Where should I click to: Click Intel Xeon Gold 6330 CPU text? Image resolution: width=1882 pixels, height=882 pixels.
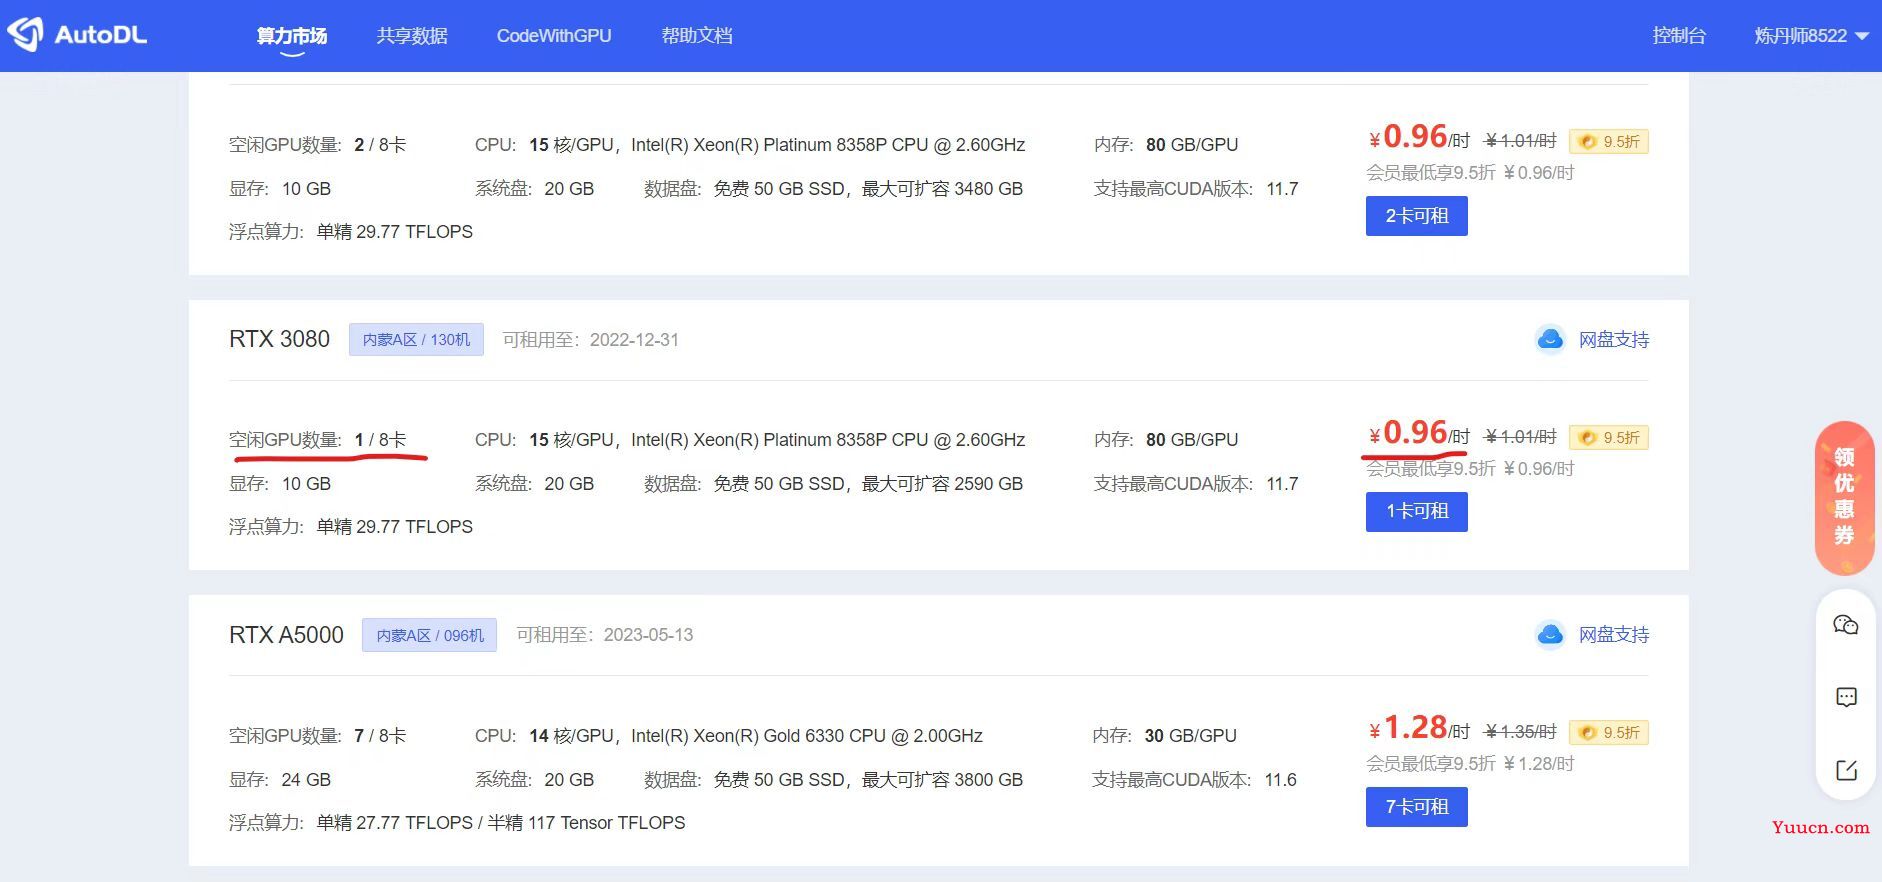pos(807,736)
